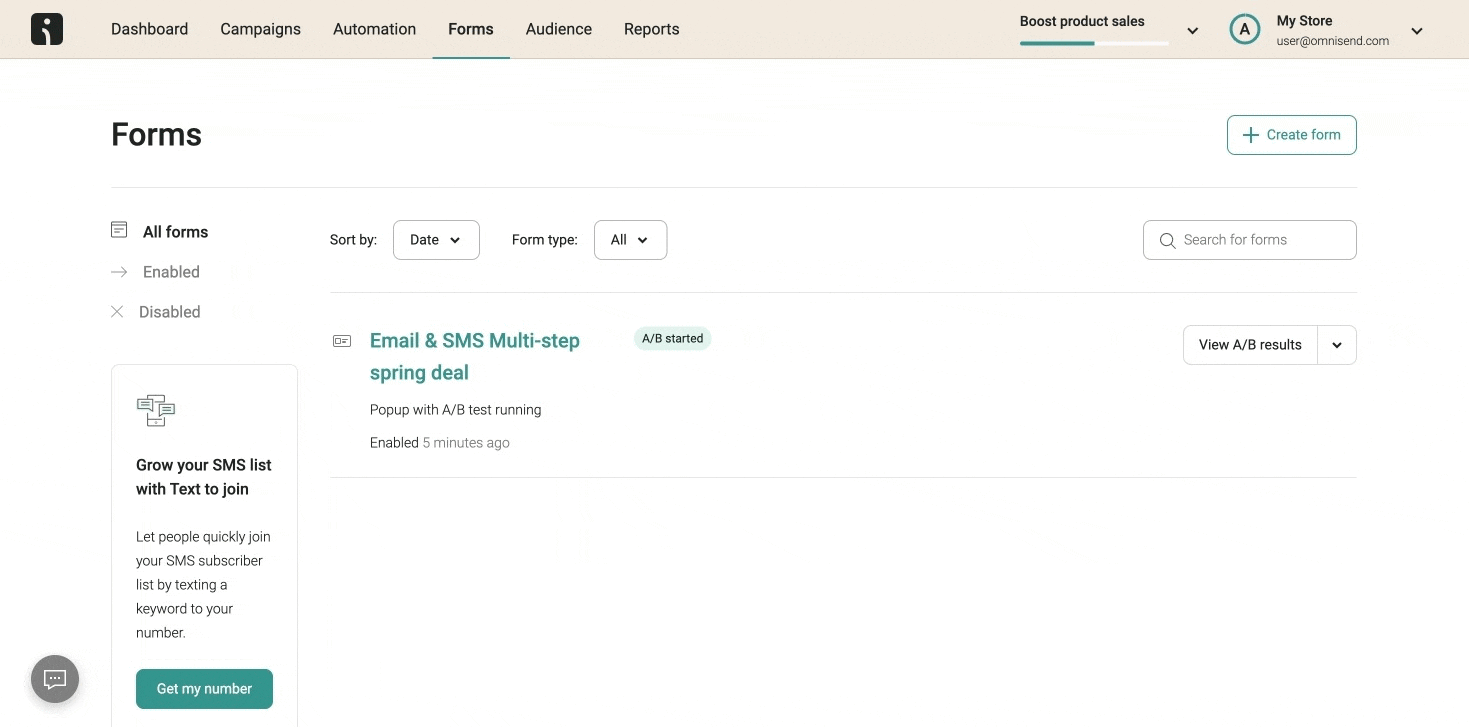Click Grow your SMS list with Text to join heading
Viewport: 1469px width, 727px height.
204,477
